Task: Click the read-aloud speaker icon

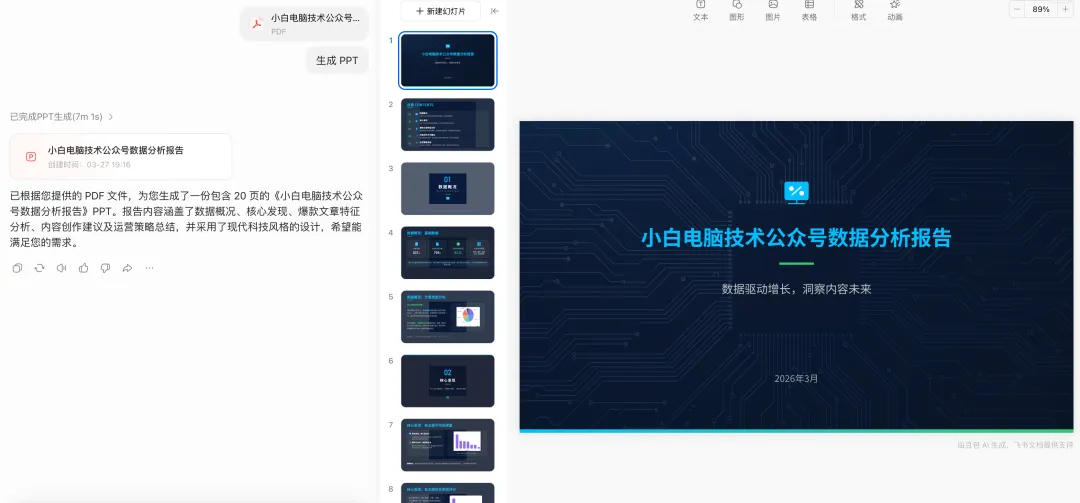Action: click(x=61, y=268)
